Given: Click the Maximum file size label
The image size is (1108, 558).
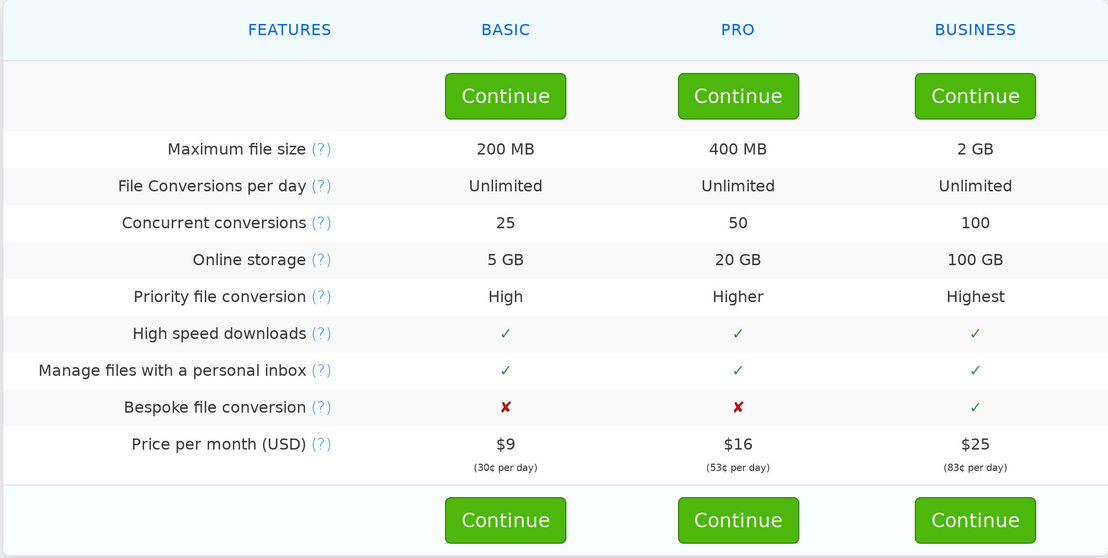Looking at the screenshot, I should [x=237, y=150].
